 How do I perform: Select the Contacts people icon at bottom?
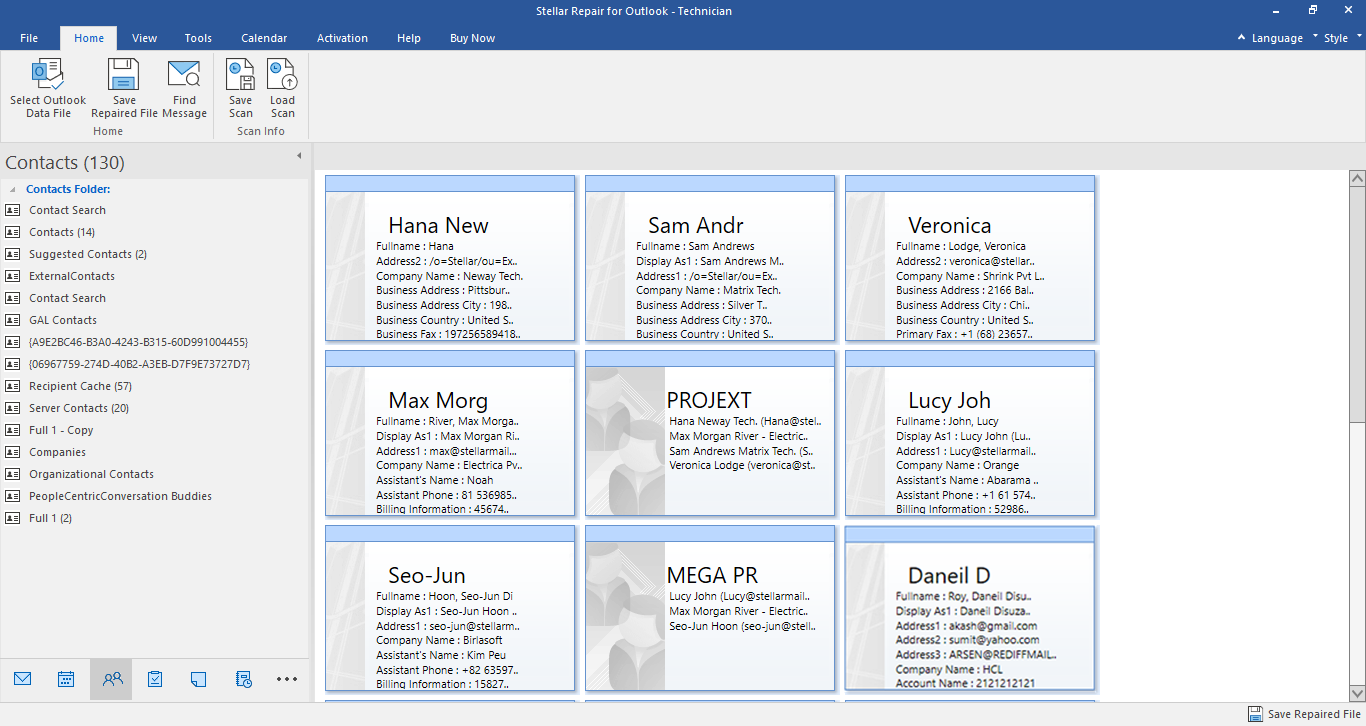tap(112, 679)
